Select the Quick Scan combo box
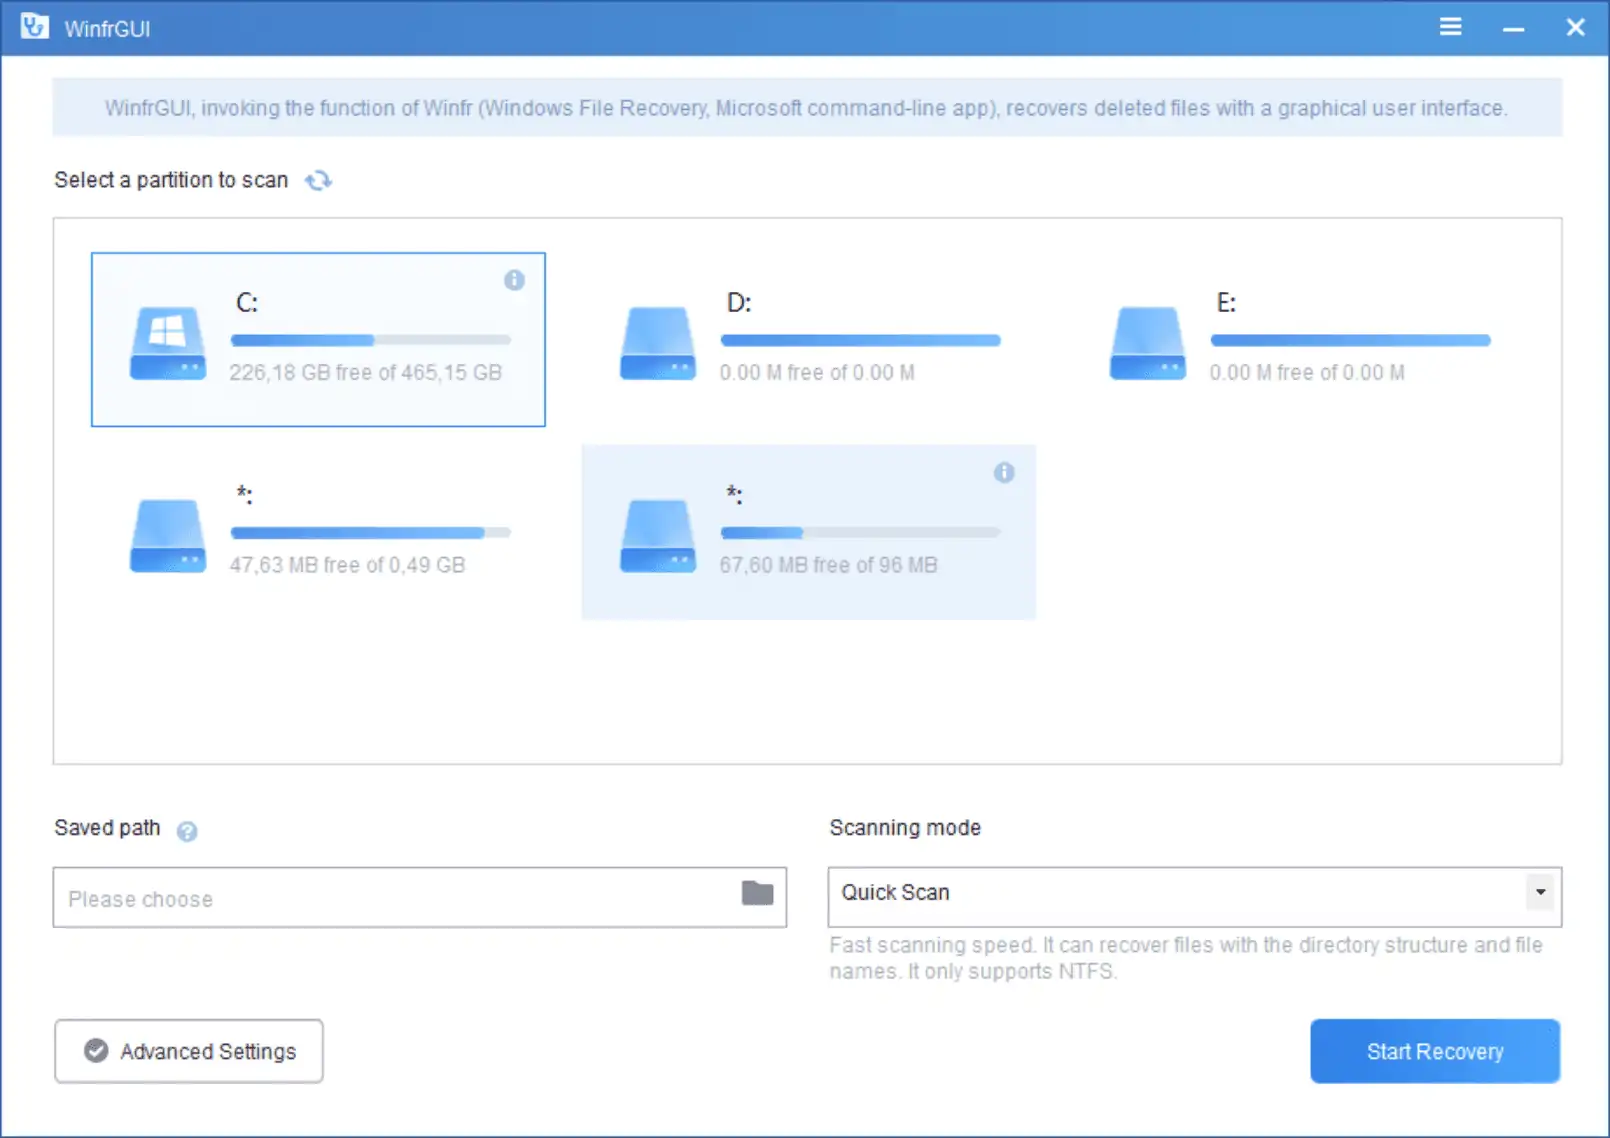The width and height of the screenshot is (1610, 1138). pyautogui.click(x=1195, y=897)
